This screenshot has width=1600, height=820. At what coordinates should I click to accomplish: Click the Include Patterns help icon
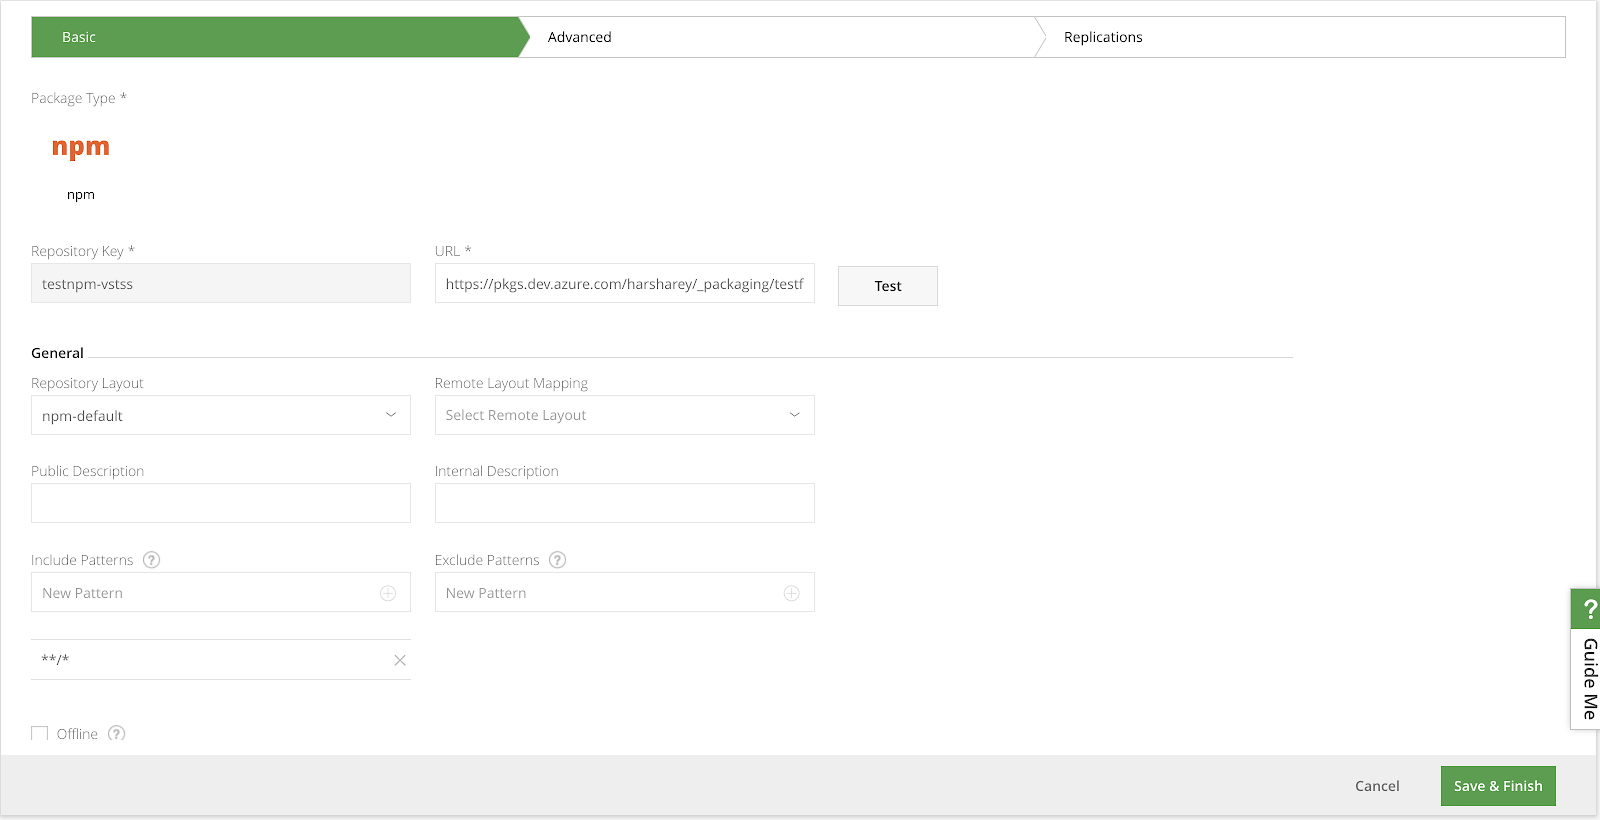point(152,560)
